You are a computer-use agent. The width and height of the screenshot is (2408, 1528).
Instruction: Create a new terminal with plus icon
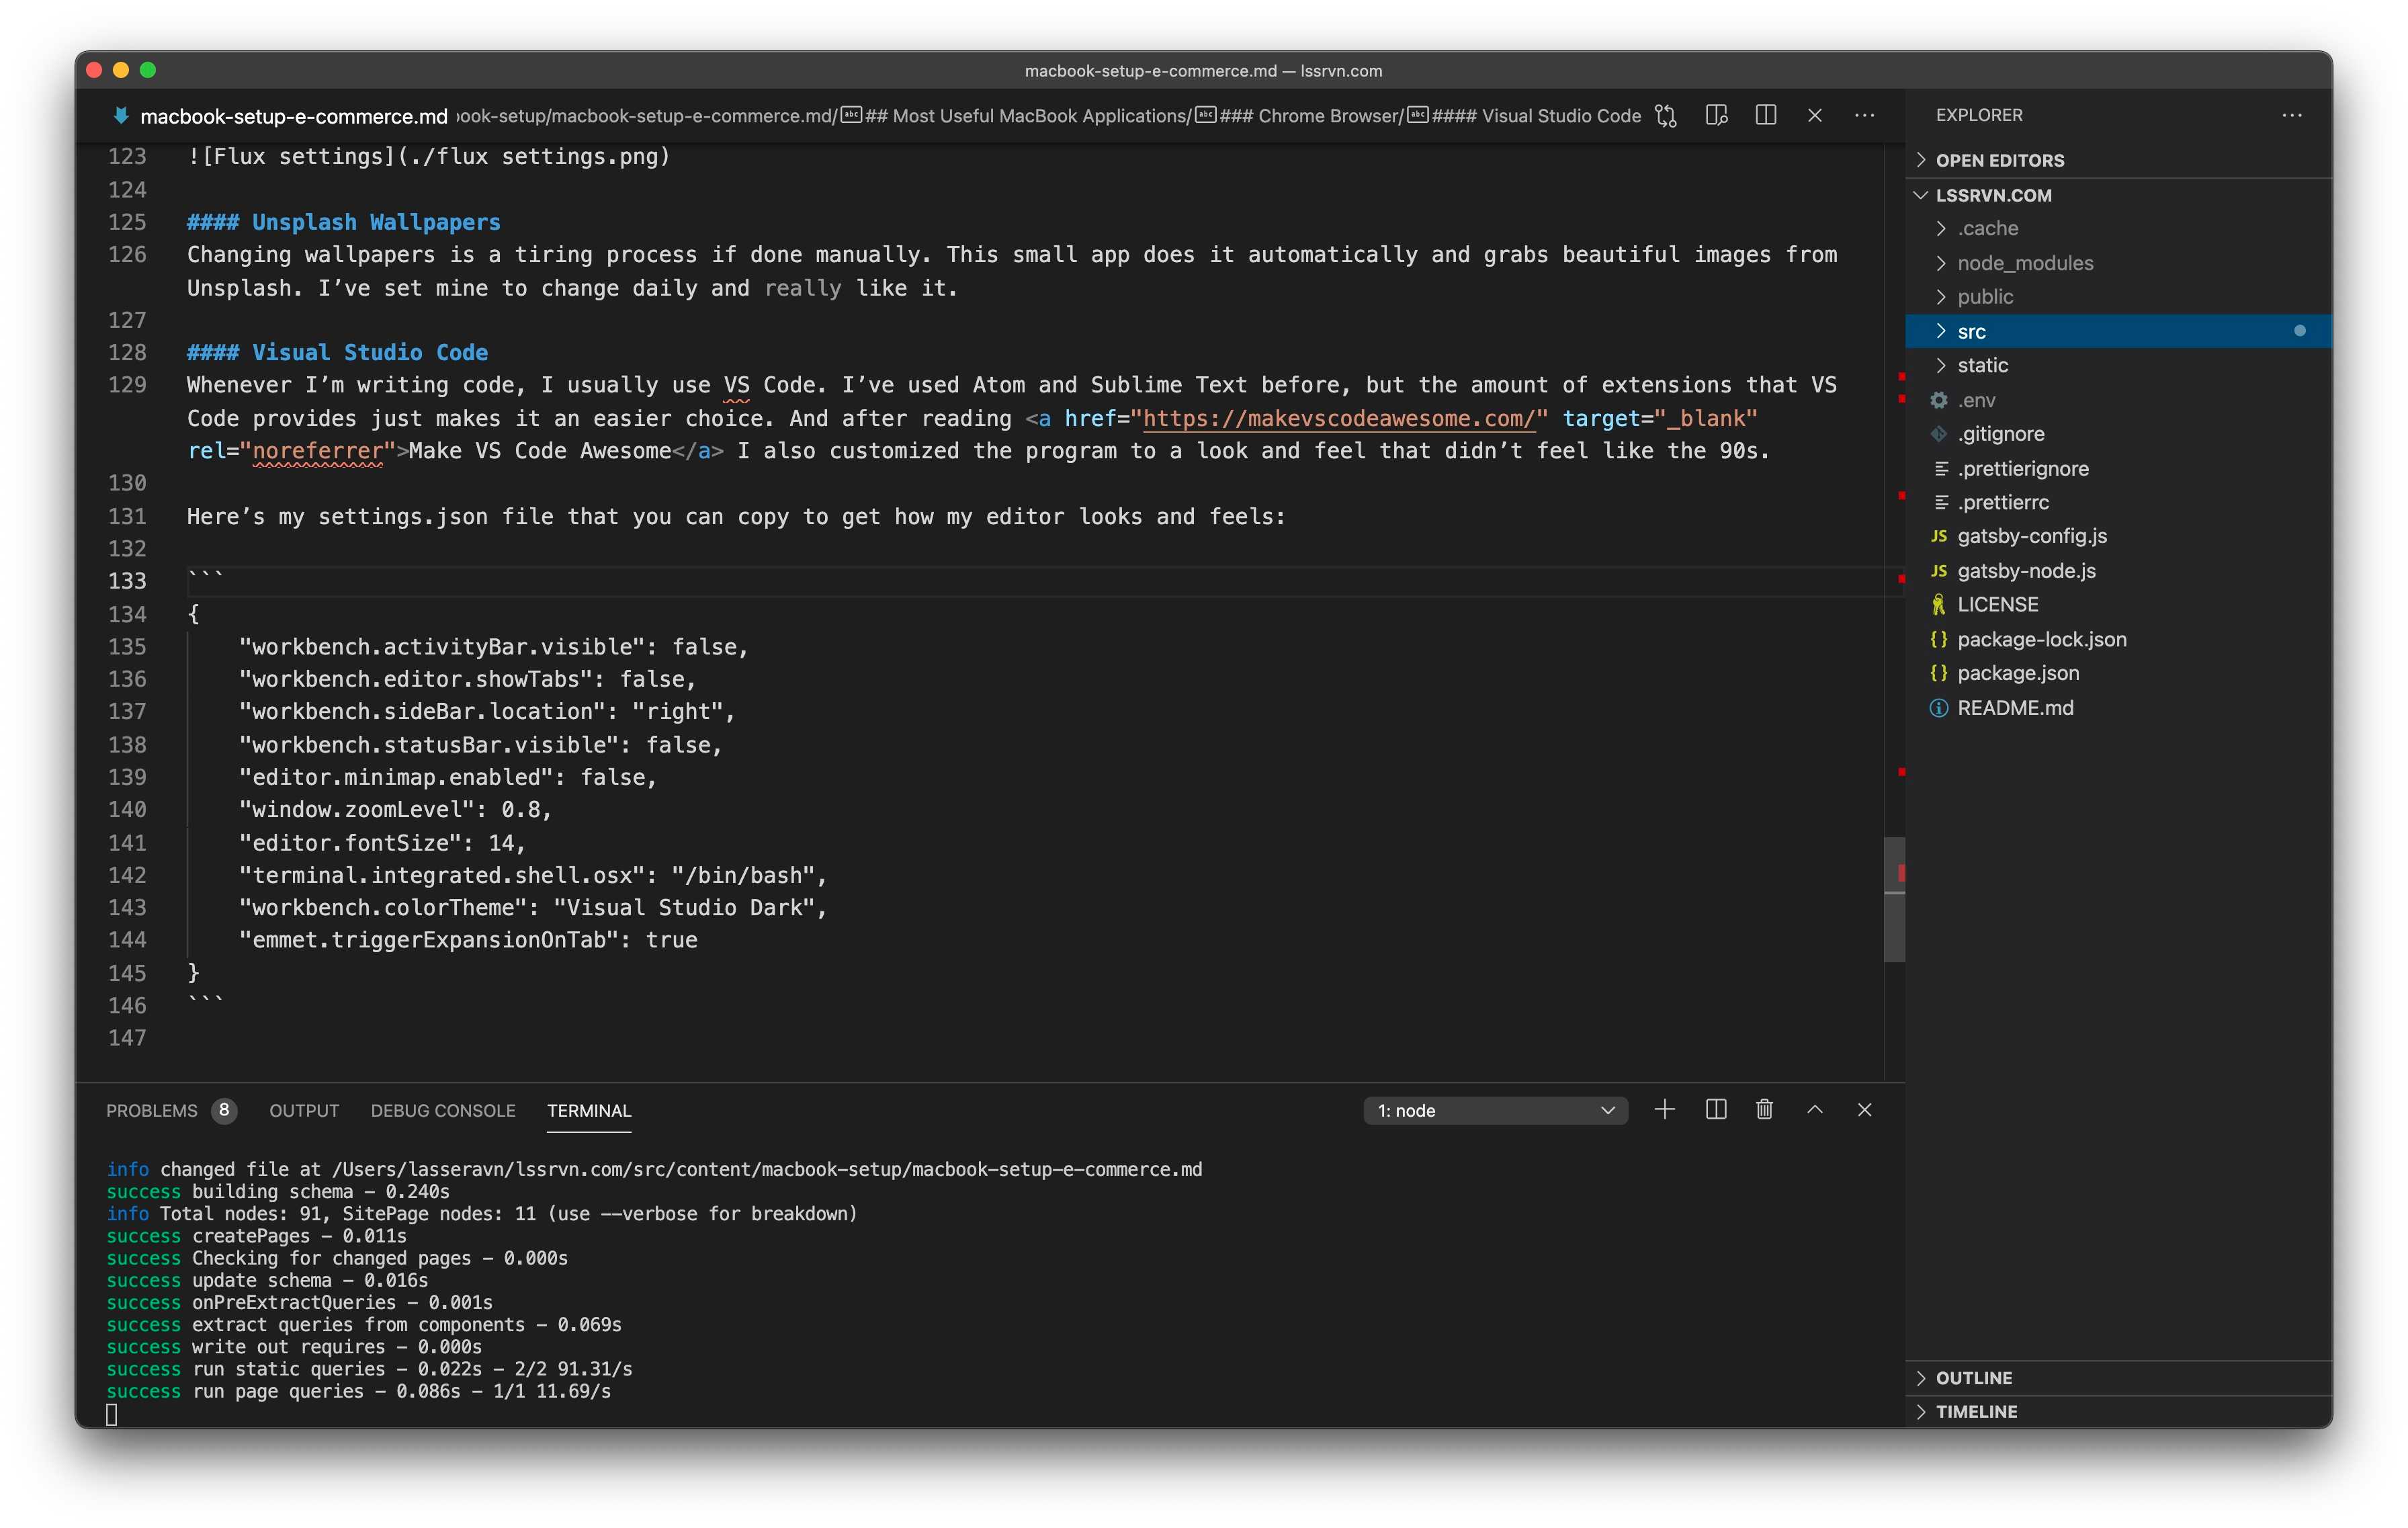point(1665,1110)
